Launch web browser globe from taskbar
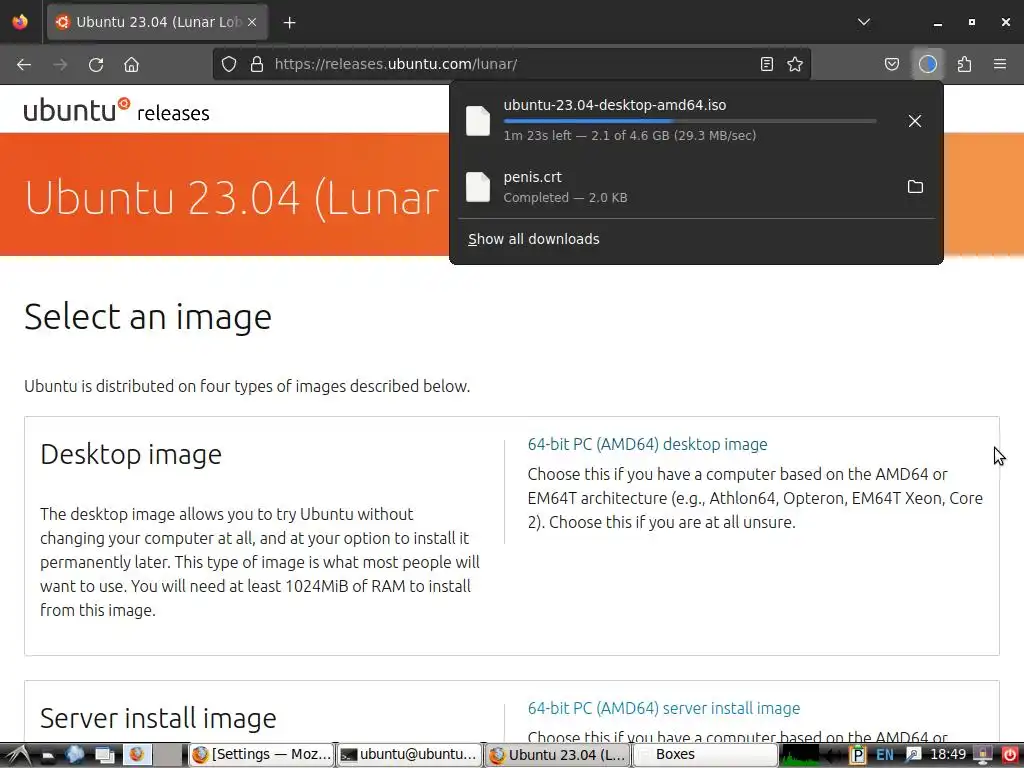This screenshot has width=1024, height=768. pyautogui.click(x=74, y=754)
